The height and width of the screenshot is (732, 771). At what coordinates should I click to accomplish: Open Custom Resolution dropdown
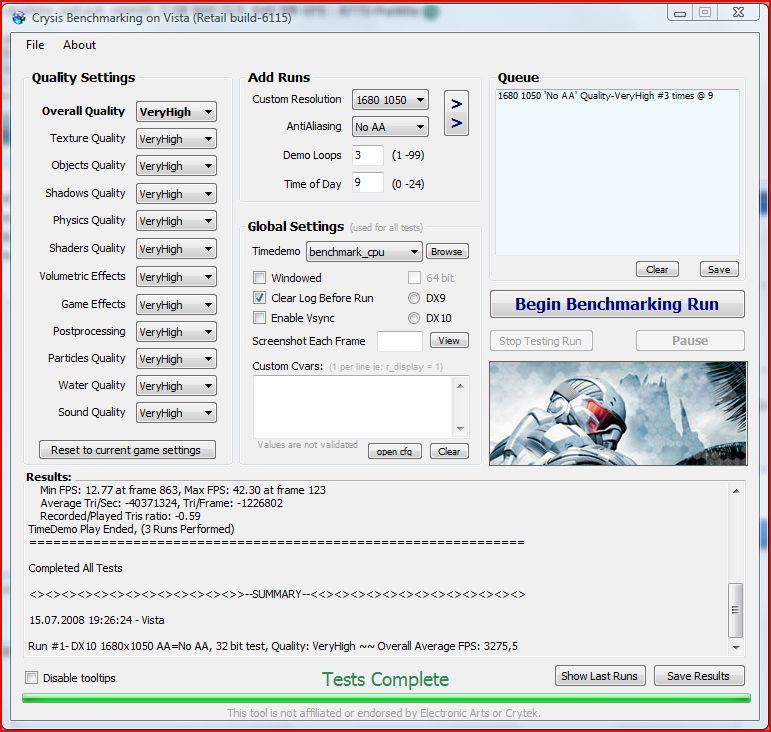pyautogui.click(x=390, y=100)
